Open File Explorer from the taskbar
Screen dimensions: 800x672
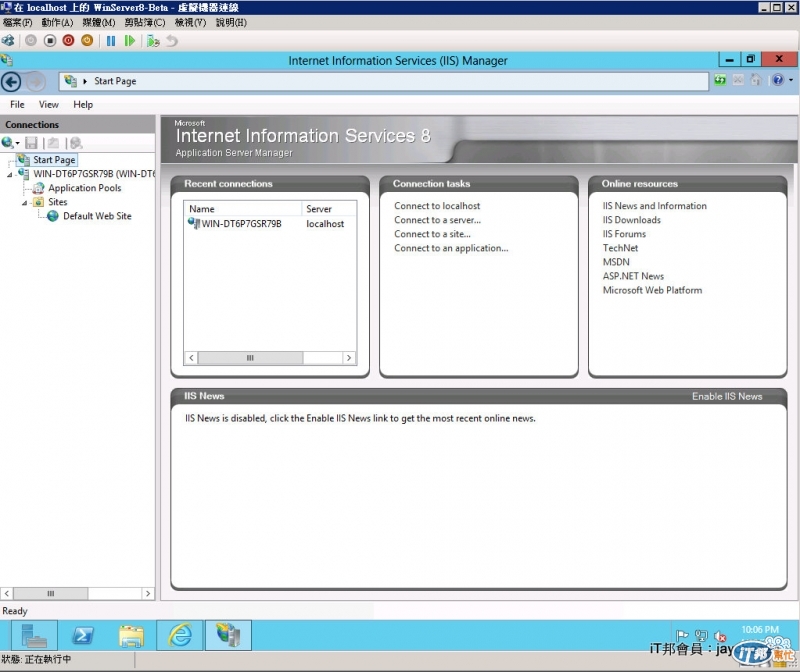pos(131,635)
